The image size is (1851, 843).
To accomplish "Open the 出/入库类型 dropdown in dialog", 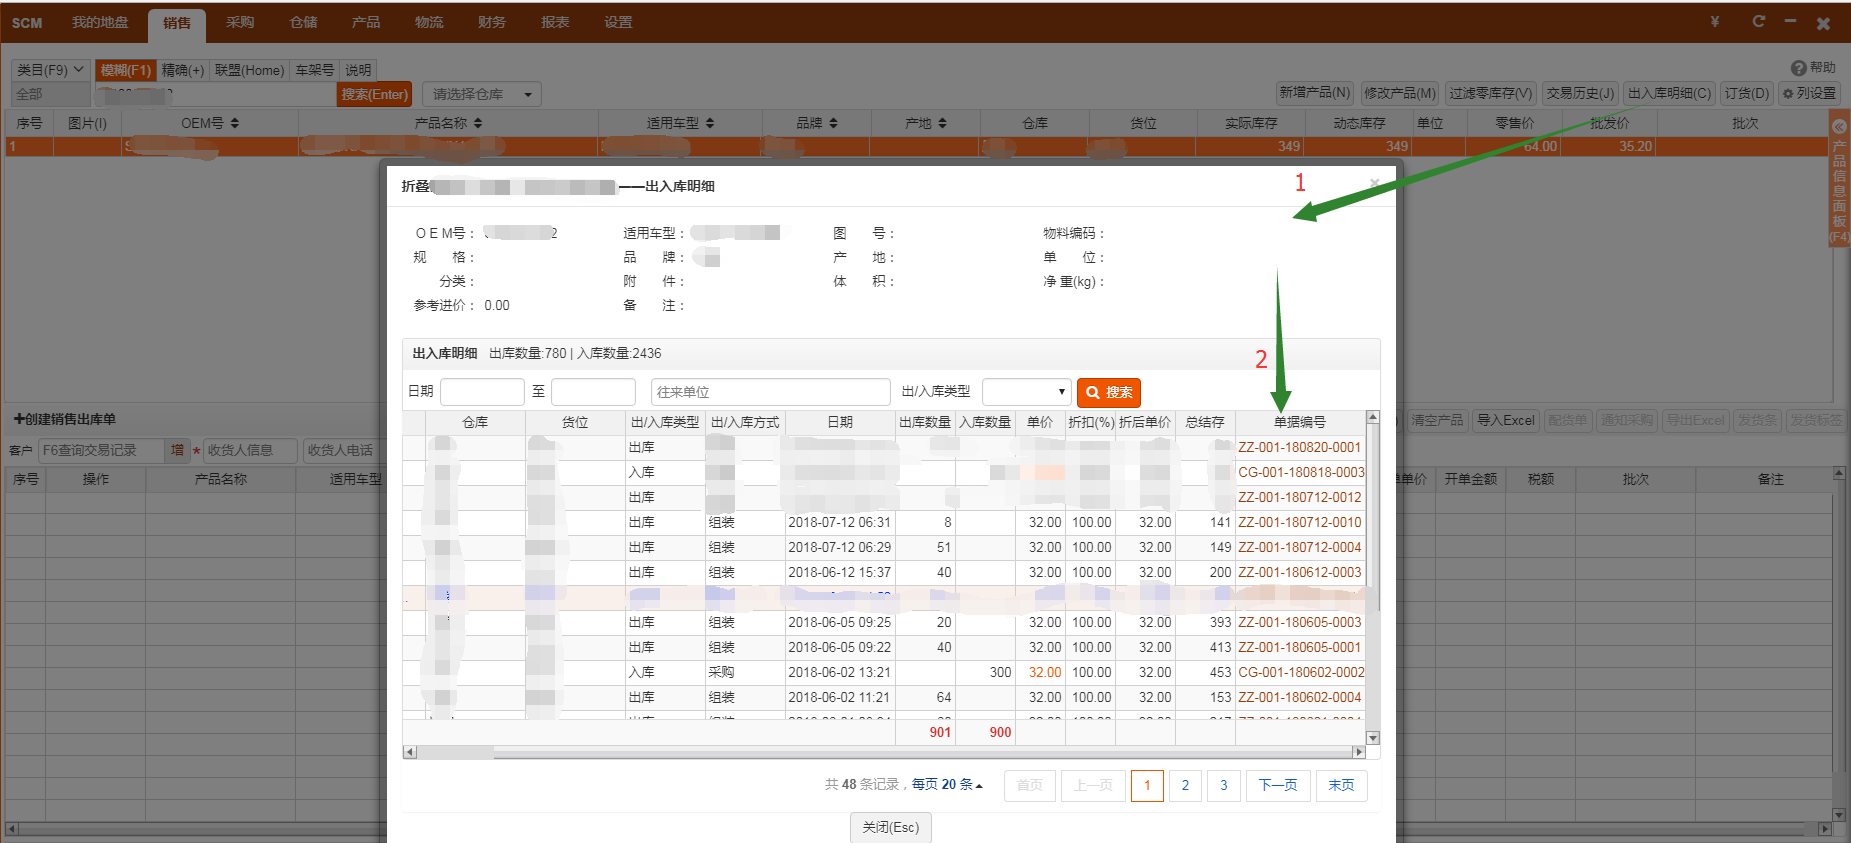I will coord(1026,392).
